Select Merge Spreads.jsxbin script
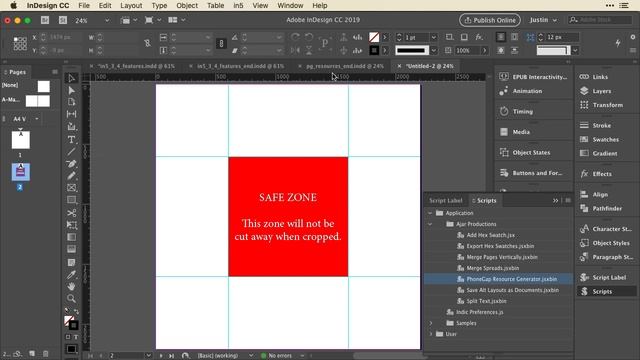Screen dimensions: 640x360 point(493,268)
